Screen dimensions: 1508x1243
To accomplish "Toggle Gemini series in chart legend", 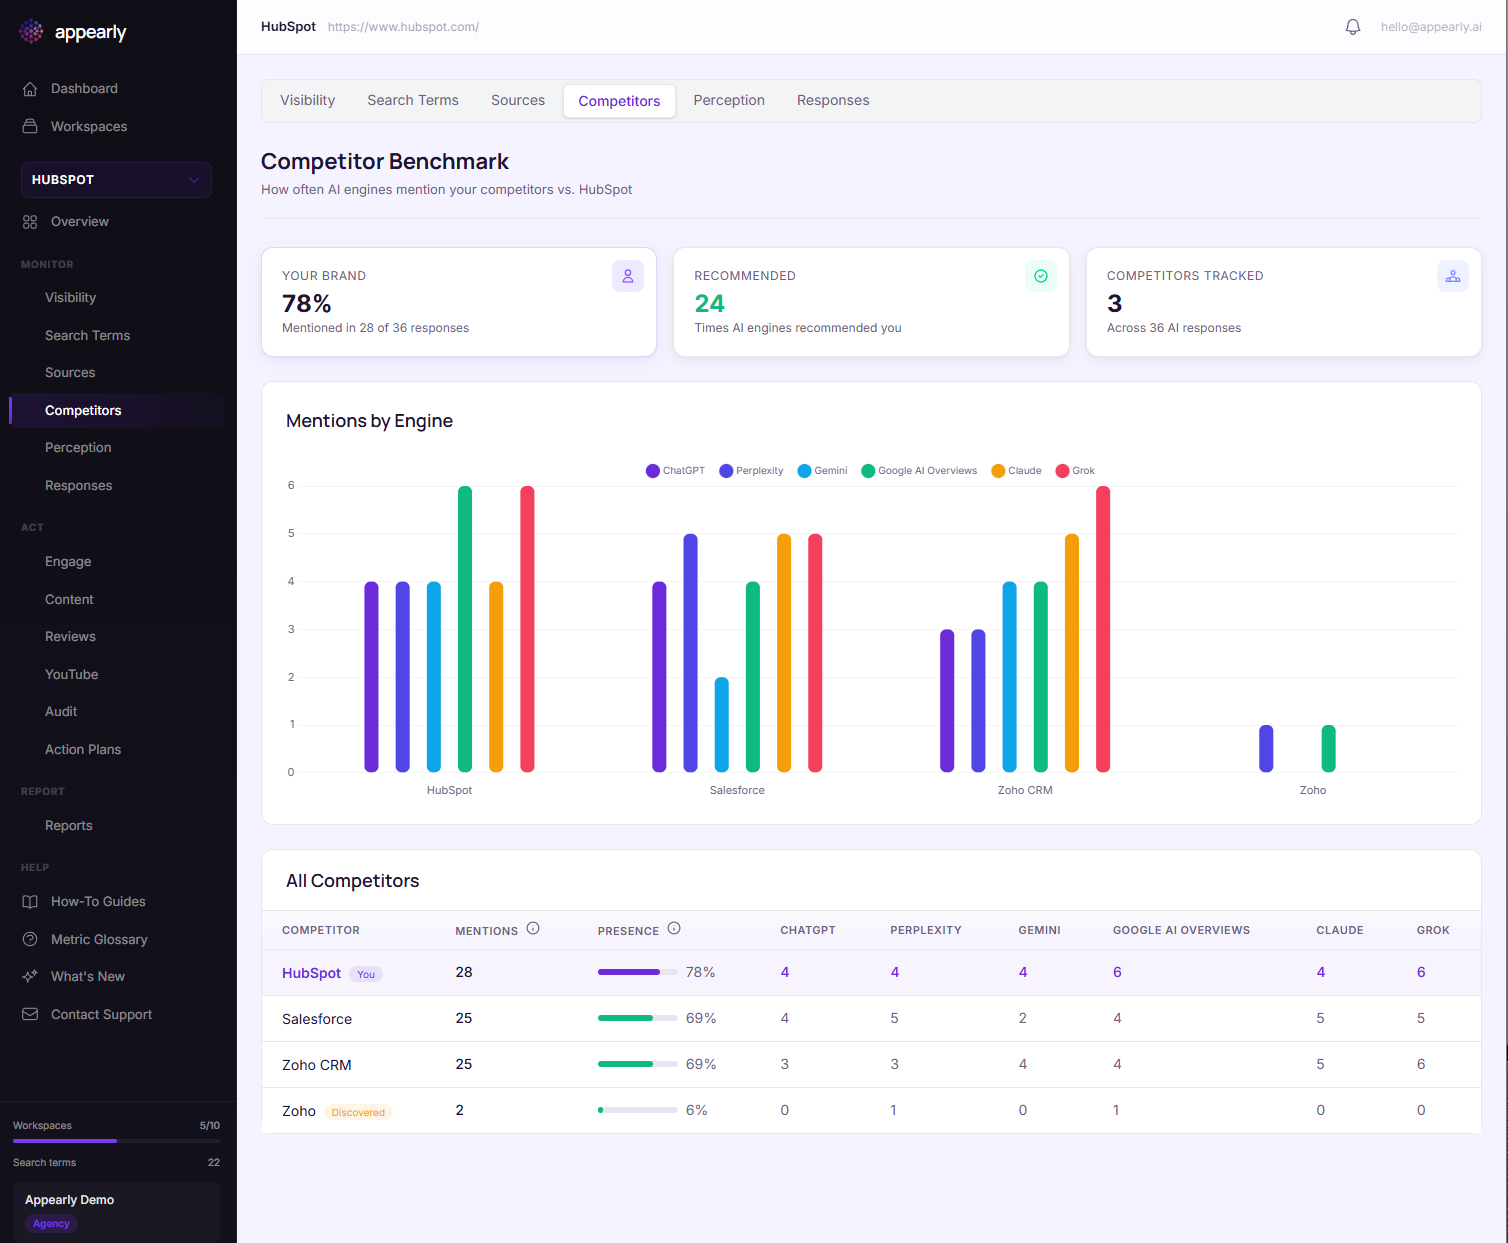I will [x=822, y=471].
